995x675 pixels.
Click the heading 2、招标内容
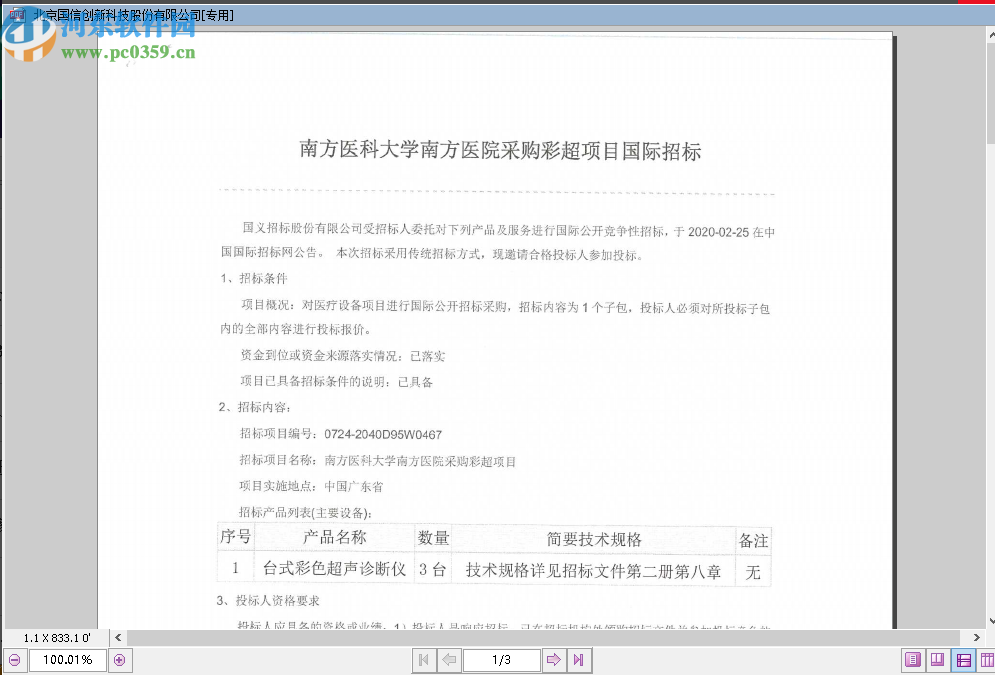point(254,407)
